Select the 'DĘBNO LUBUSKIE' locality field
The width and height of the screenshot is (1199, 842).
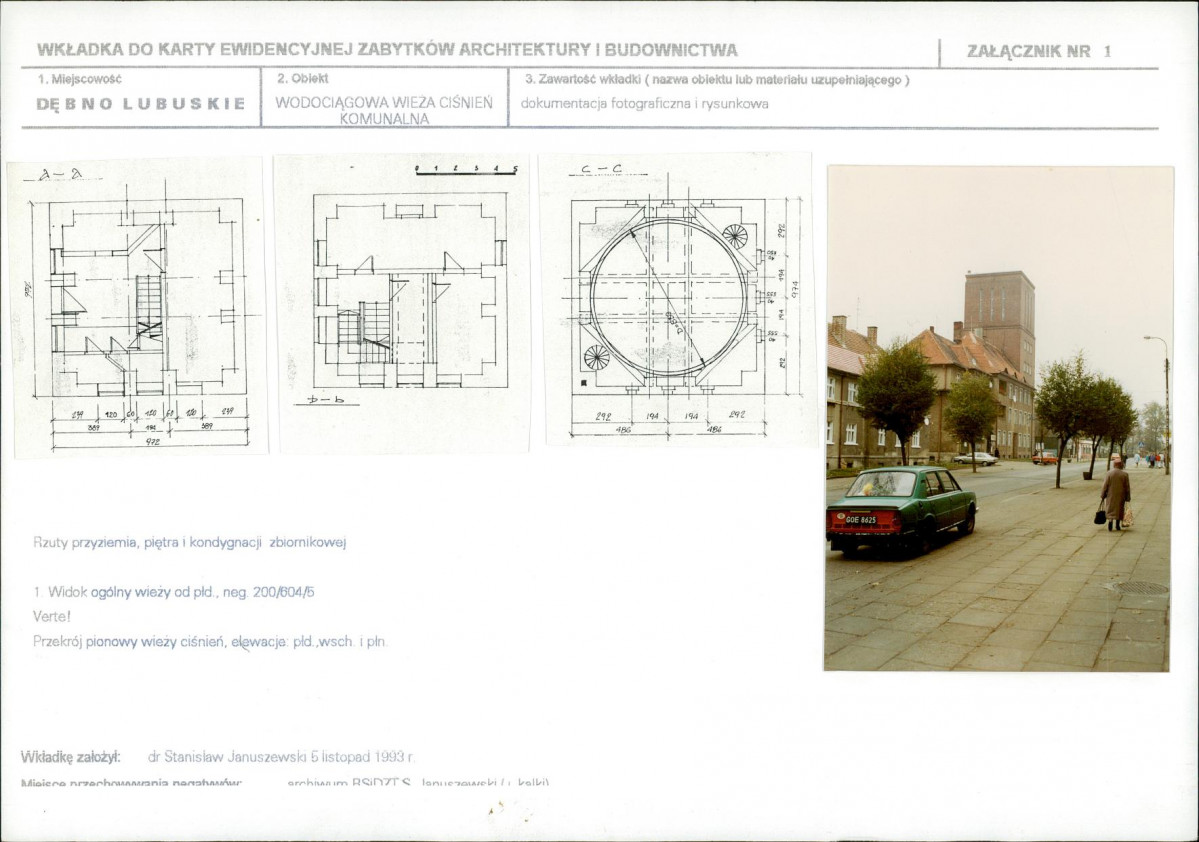pyautogui.click(x=141, y=103)
